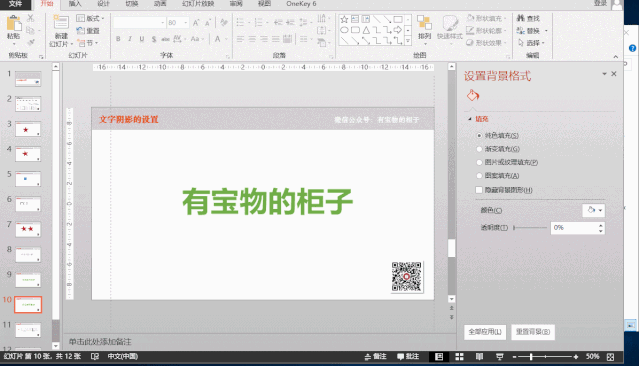Click the Arrange (排列) icon
639x366 pixels.
pos(424,23)
